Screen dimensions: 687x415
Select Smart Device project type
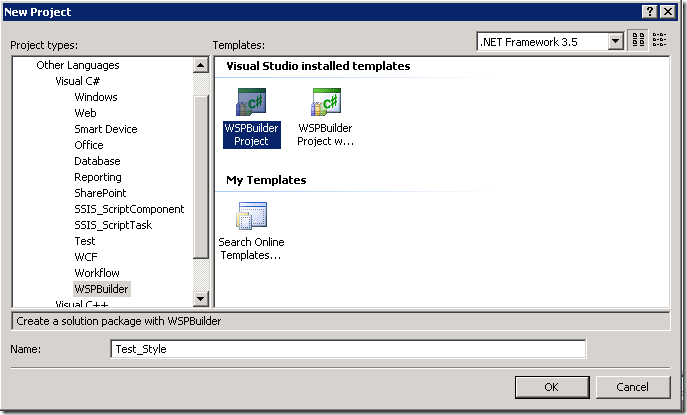106,129
